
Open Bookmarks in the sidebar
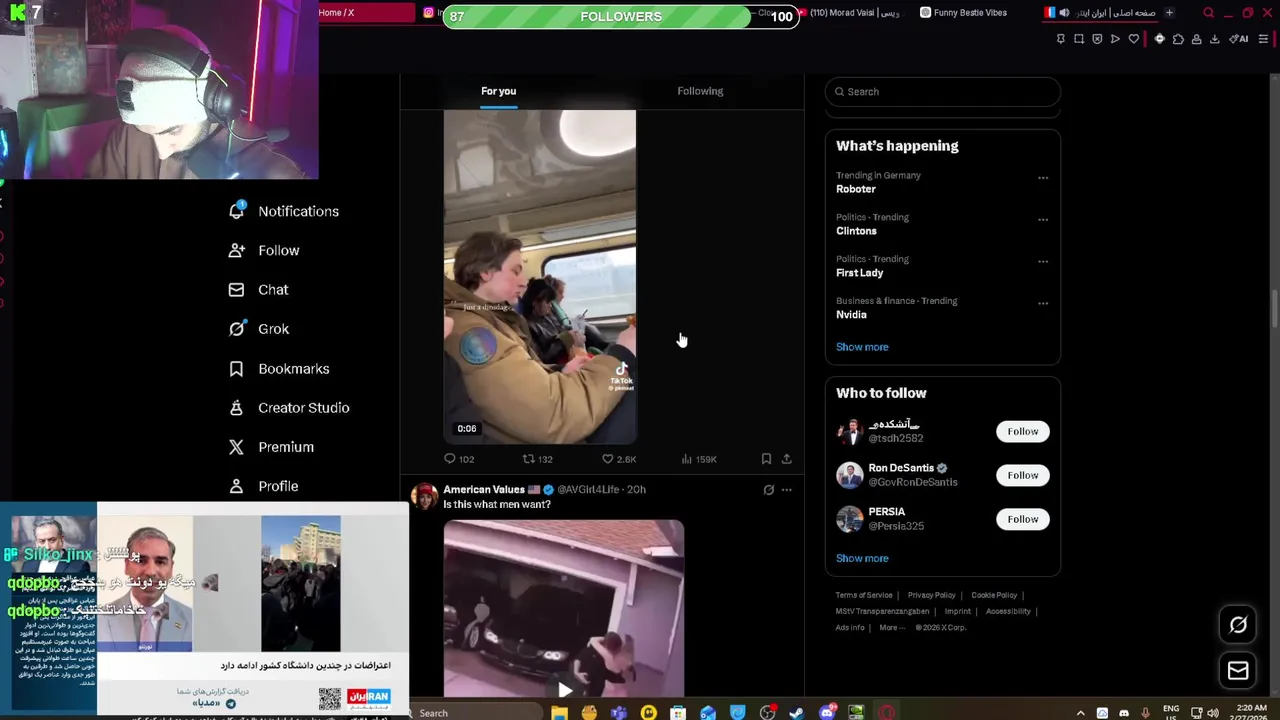coord(279,369)
